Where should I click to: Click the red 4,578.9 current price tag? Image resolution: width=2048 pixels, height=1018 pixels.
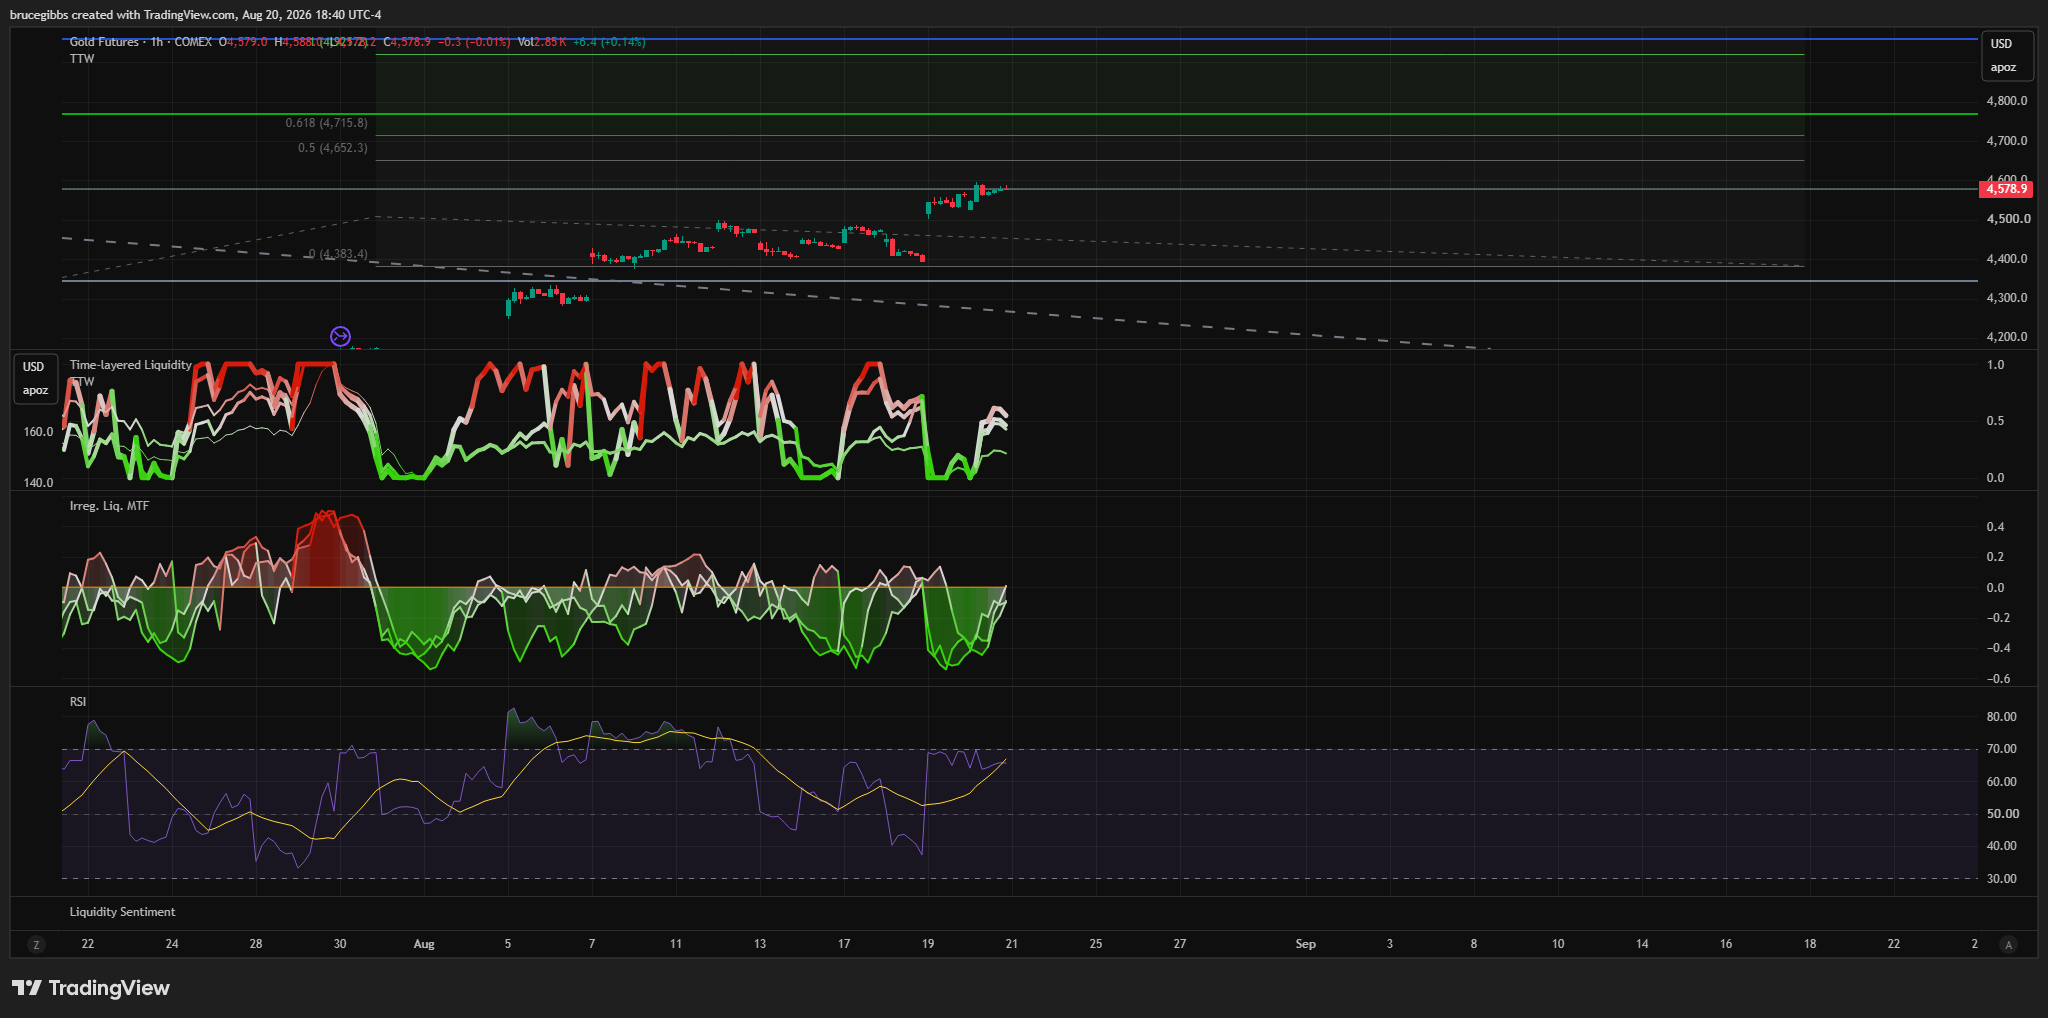(2006, 189)
